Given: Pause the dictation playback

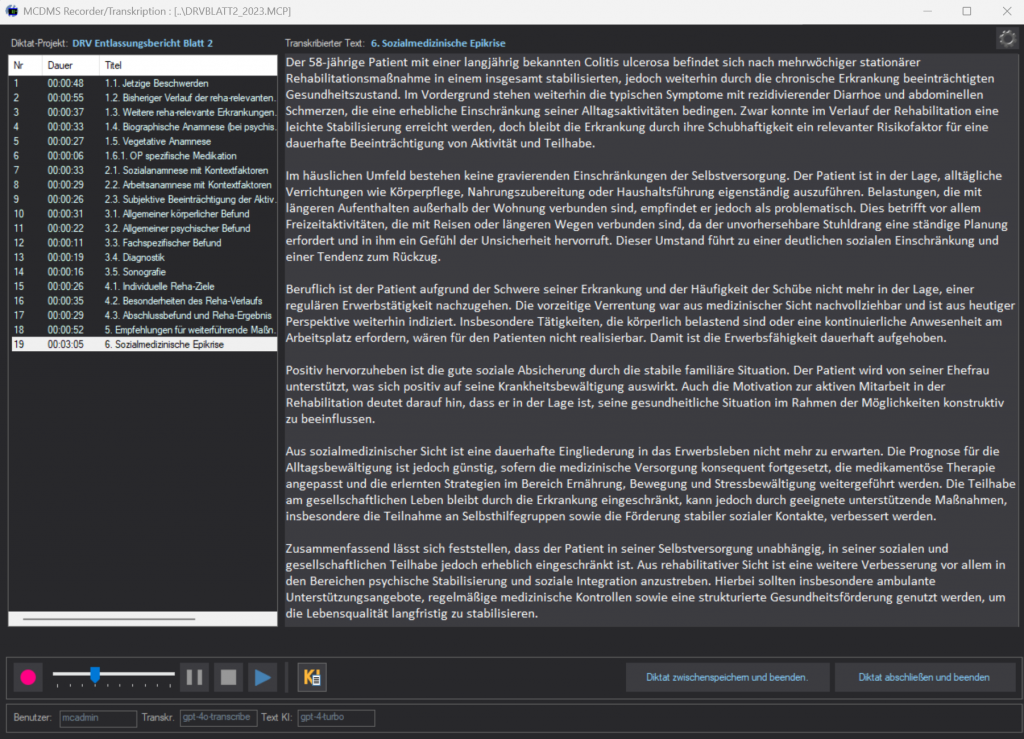Looking at the screenshot, I should pos(195,677).
